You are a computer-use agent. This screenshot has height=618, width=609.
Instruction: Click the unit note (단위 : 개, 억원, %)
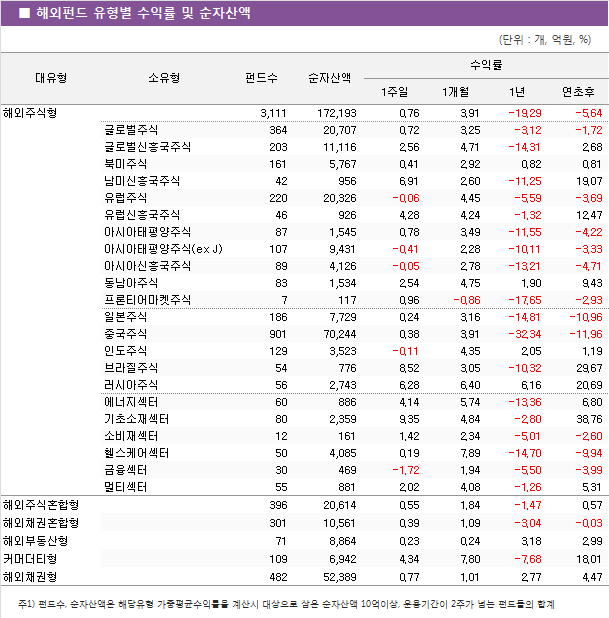click(545, 39)
